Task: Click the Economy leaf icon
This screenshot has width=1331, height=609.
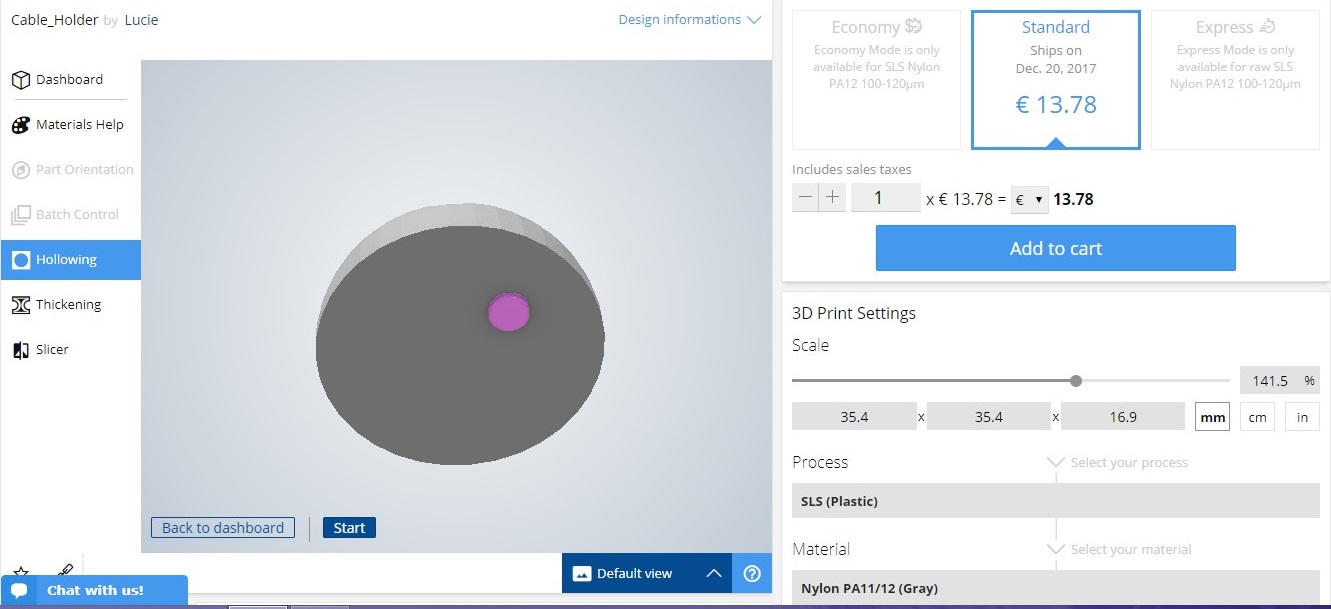Action: (913, 27)
